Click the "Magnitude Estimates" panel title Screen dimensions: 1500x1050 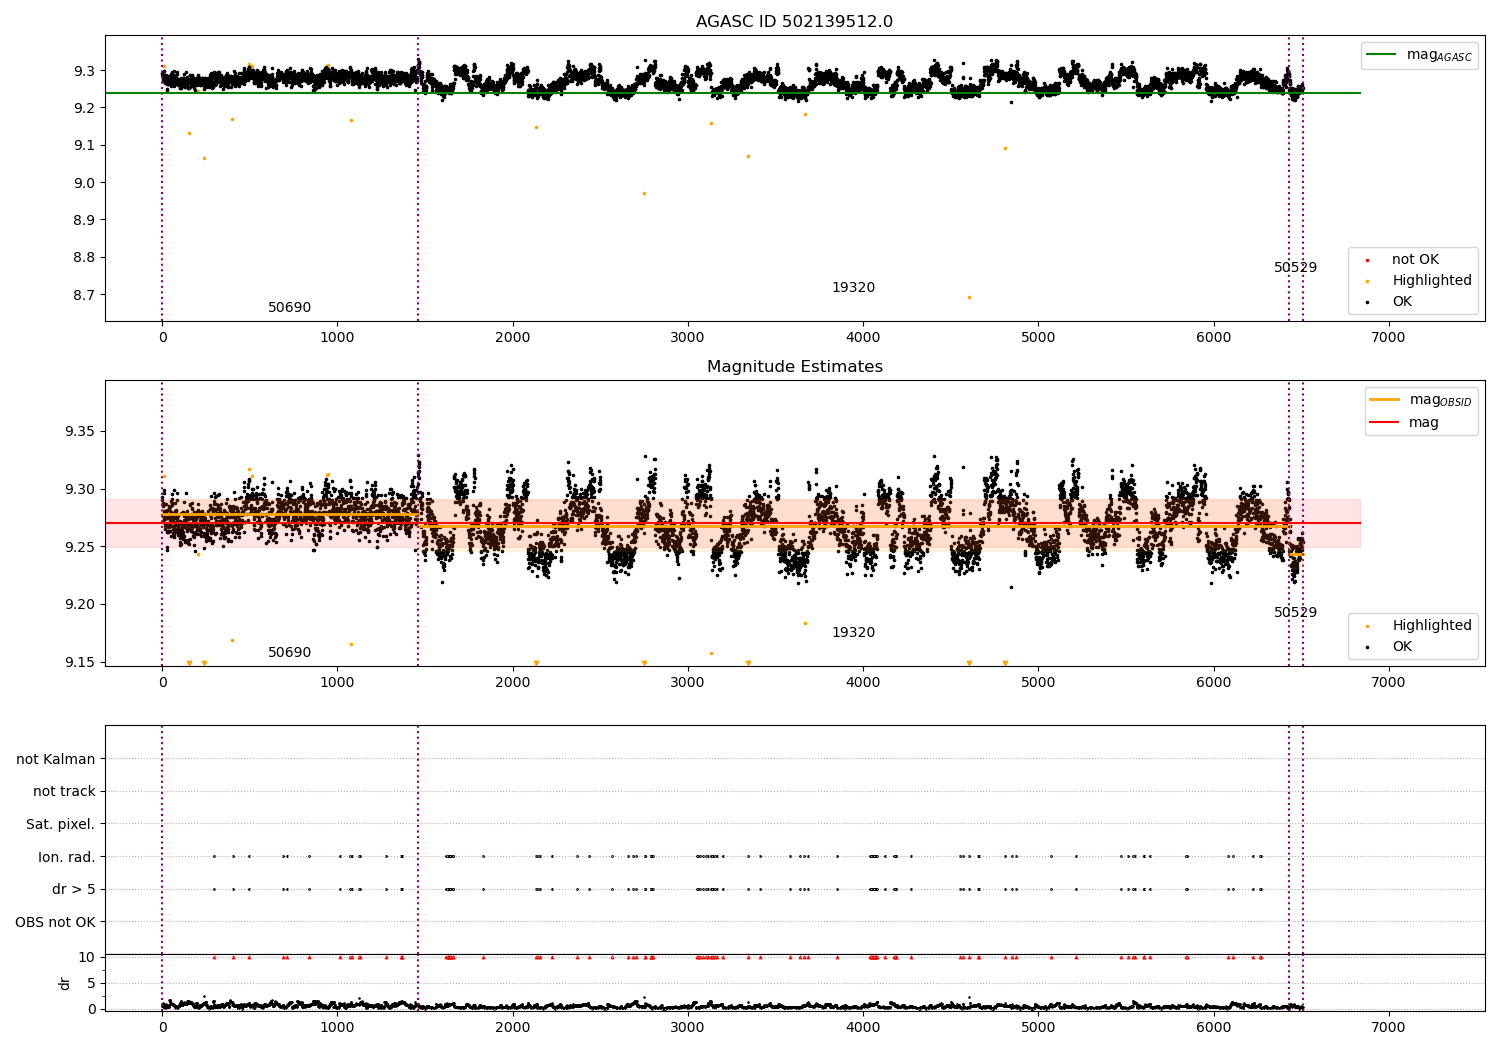tap(794, 367)
